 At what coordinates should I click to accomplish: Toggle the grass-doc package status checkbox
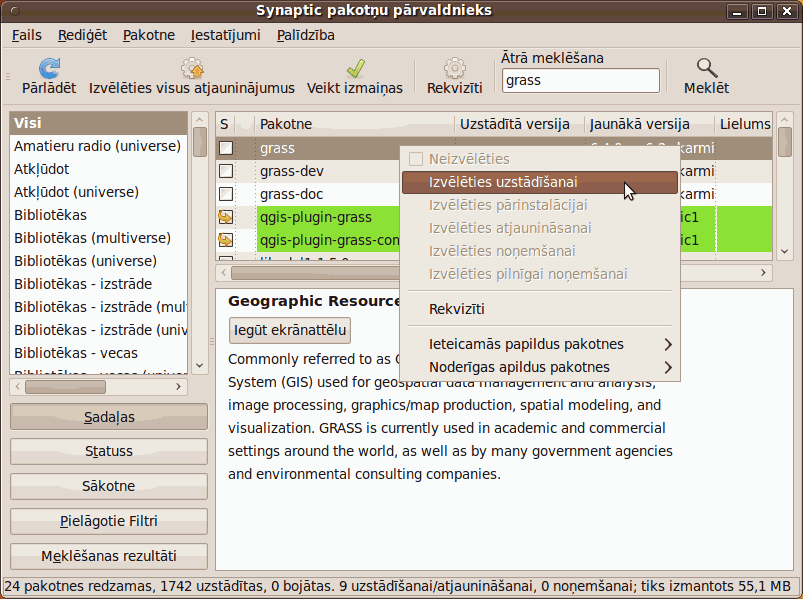click(x=226, y=194)
